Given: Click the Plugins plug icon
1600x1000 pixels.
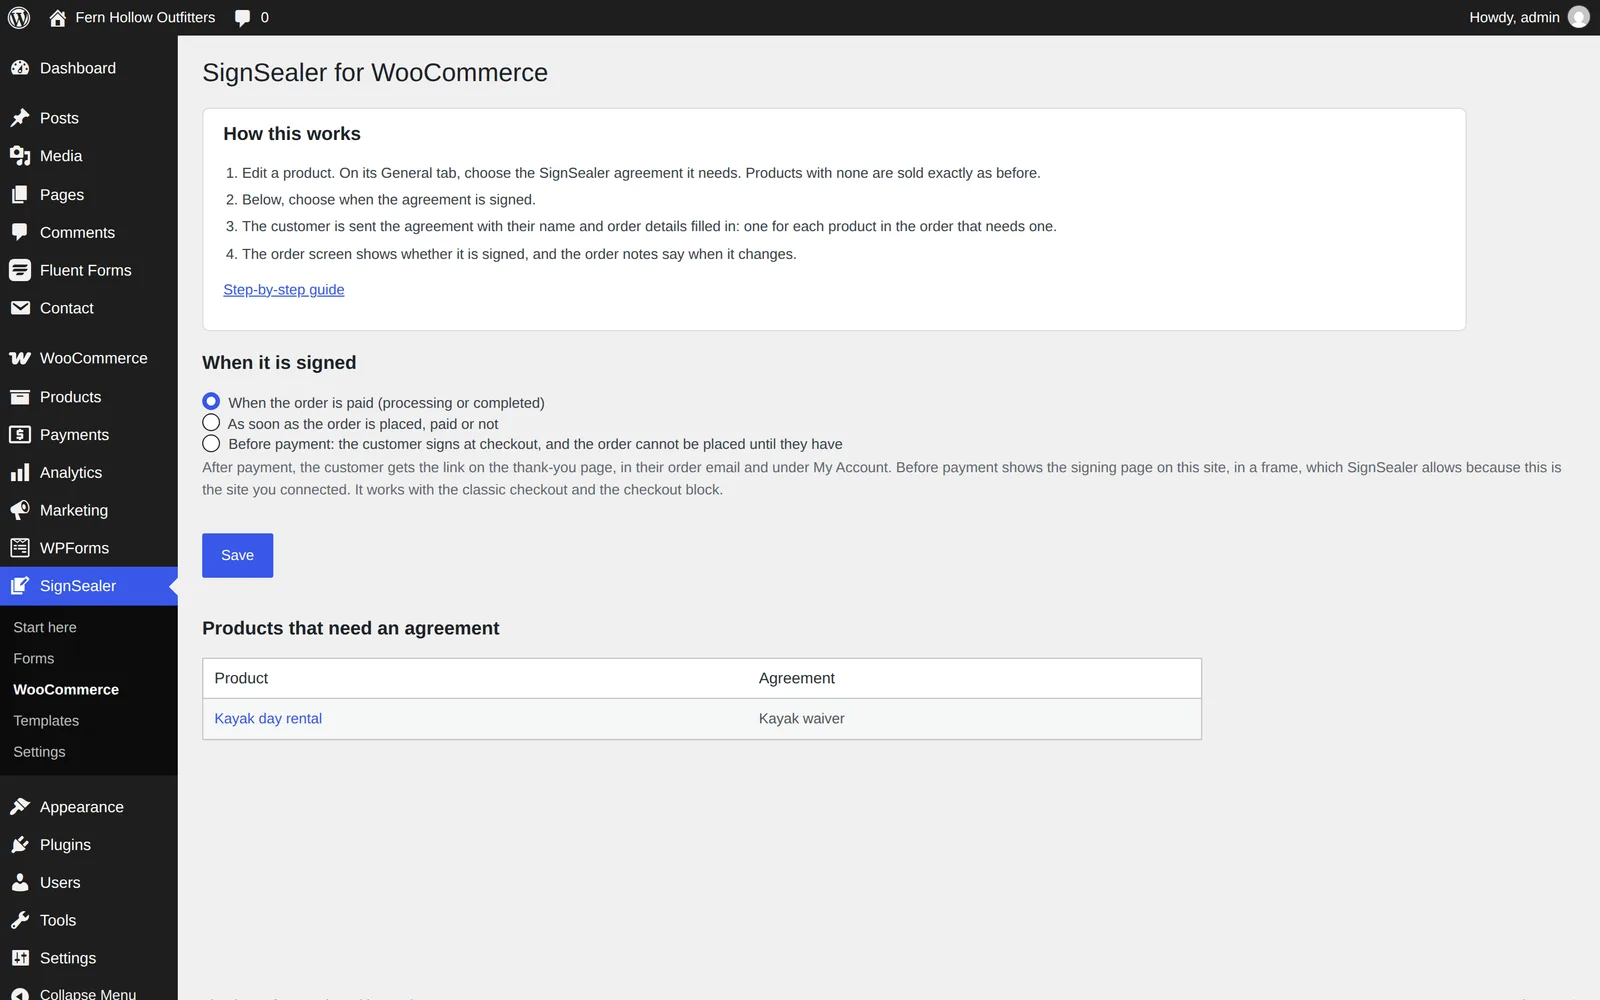Looking at the screenshot, I should pos(20,845).
